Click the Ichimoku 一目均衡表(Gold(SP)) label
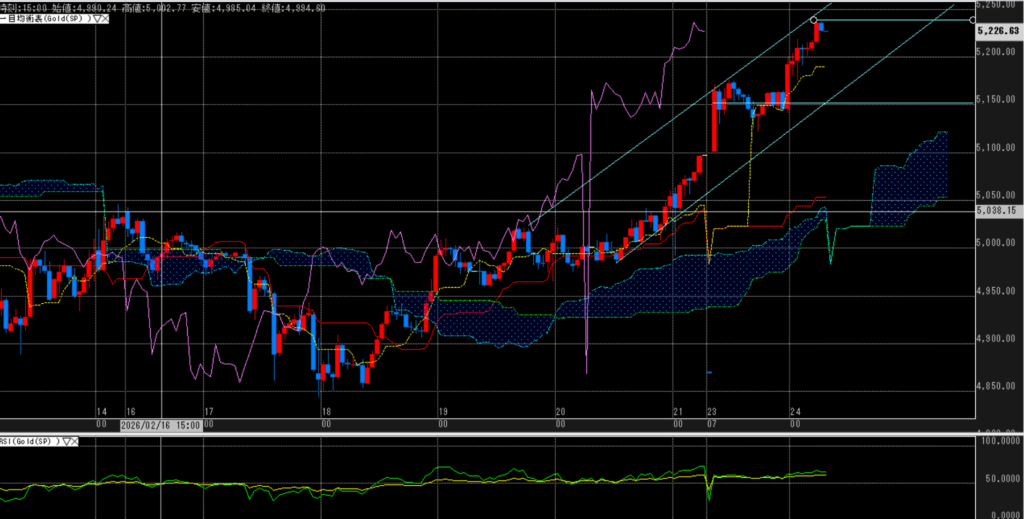 pos(45,19)
